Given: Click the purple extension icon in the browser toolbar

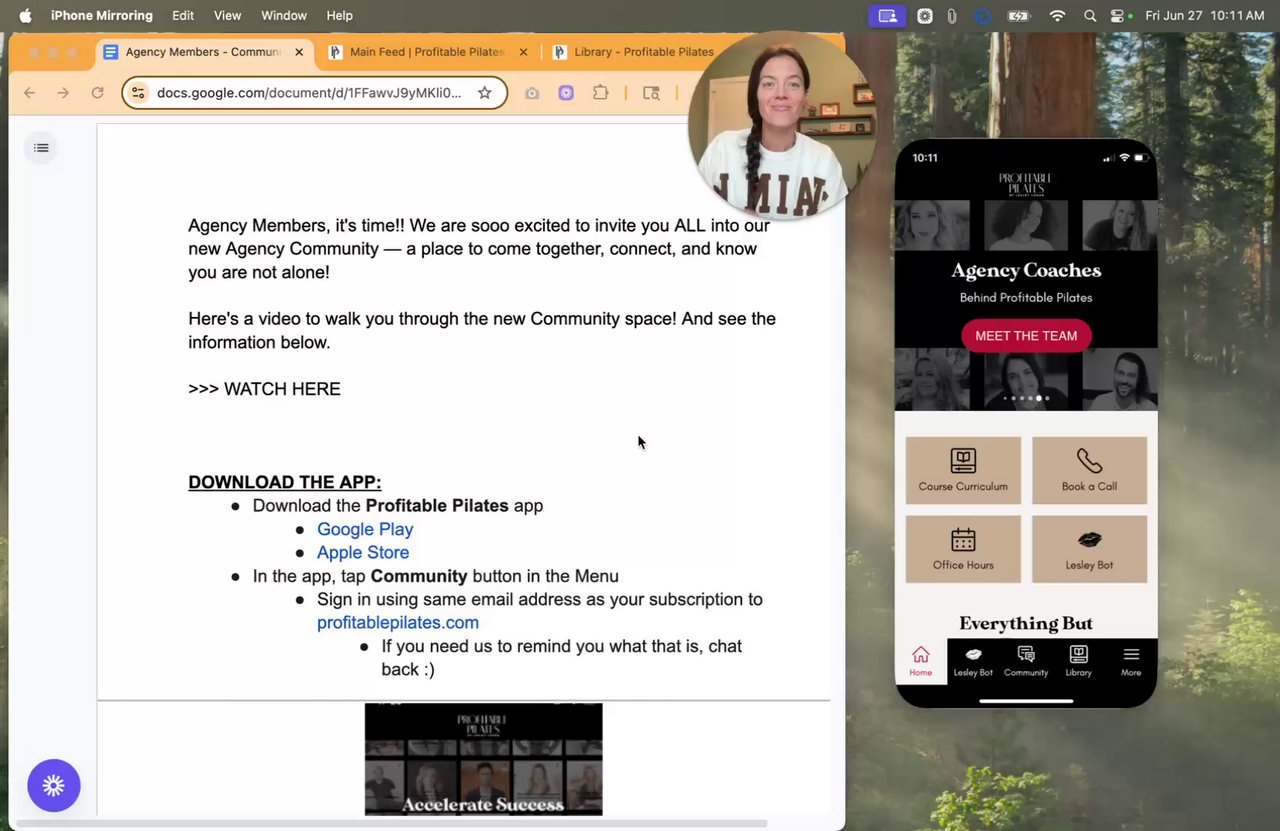Looking at the screenshot, I should [566, 93].
